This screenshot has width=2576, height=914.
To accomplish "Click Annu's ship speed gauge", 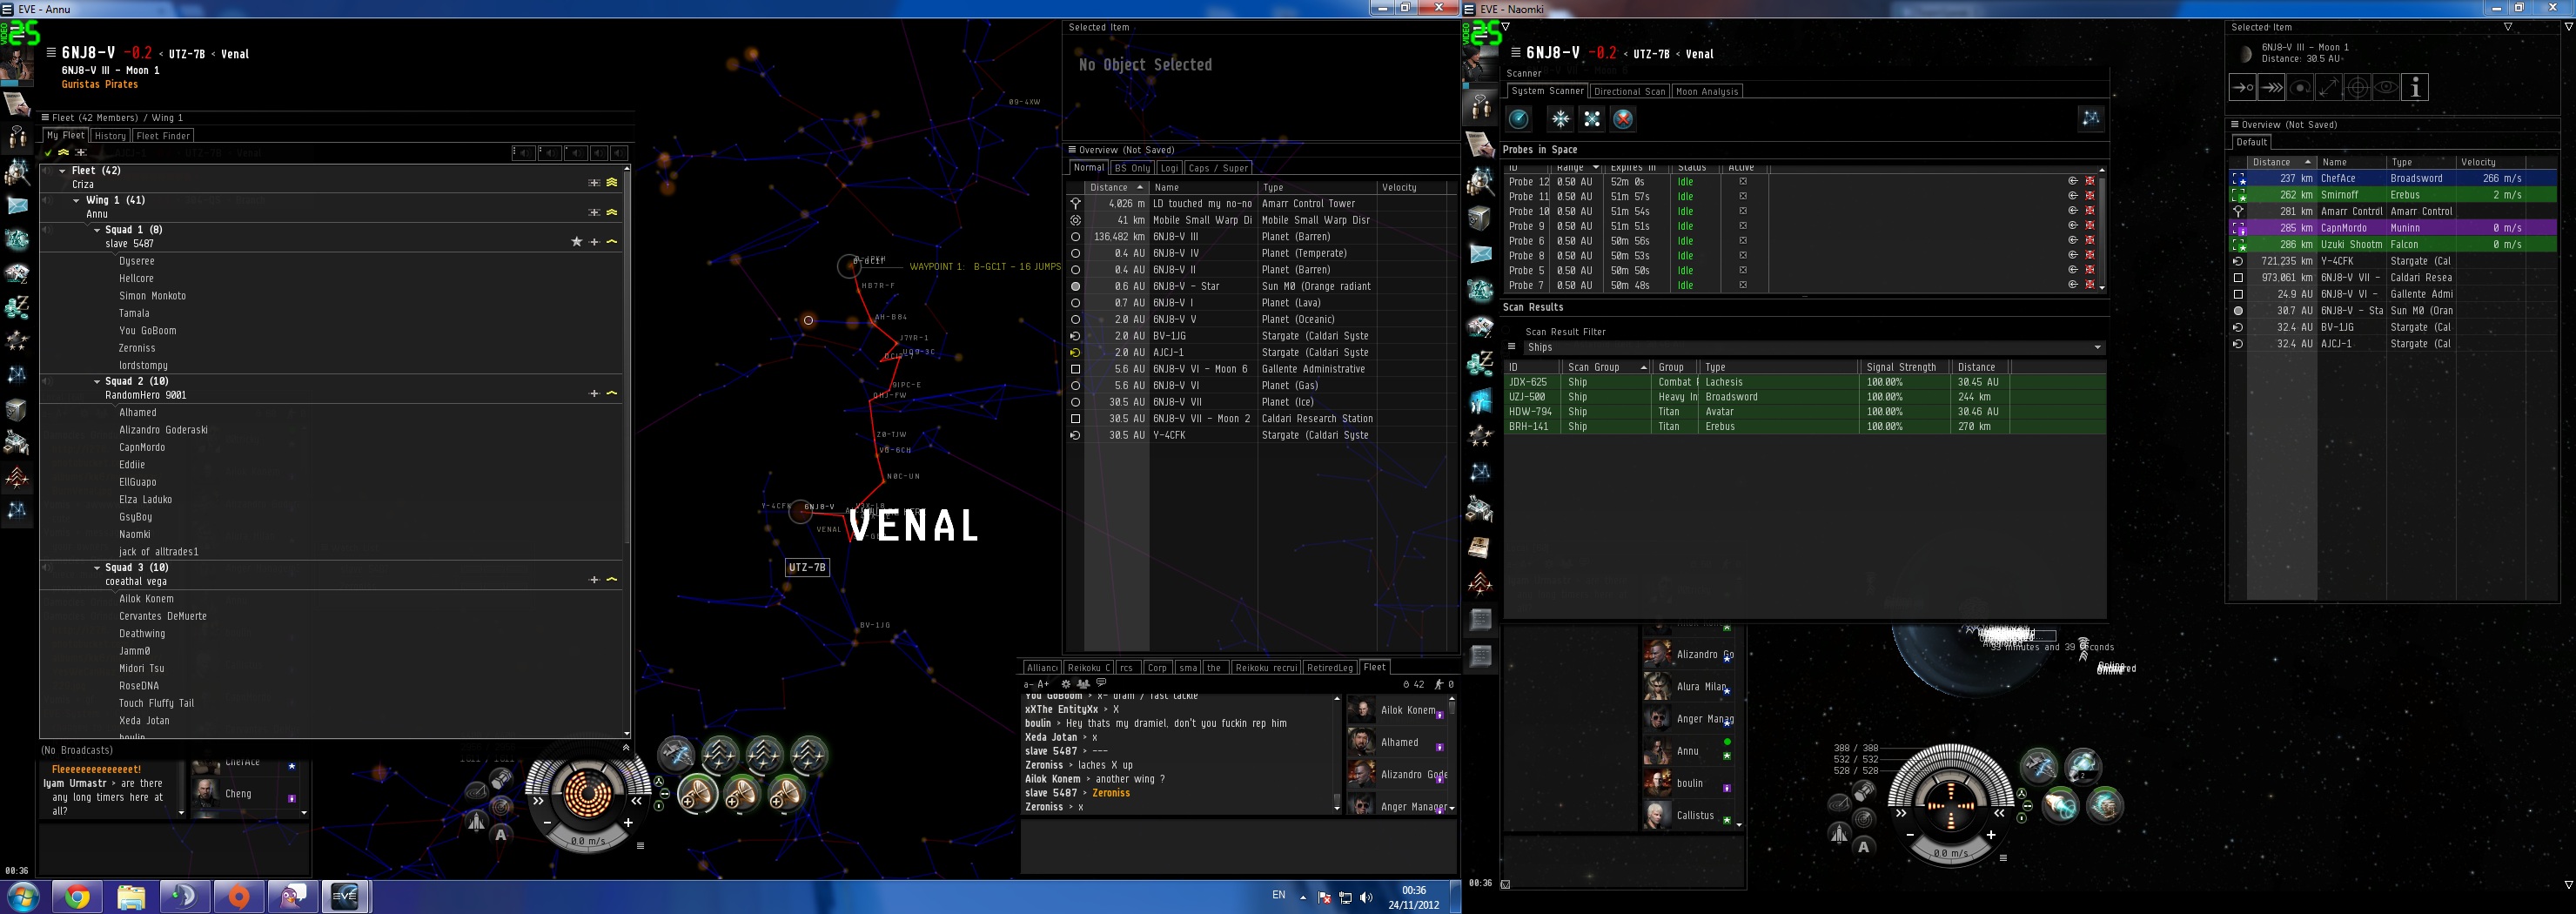I will tap(588, 842).
